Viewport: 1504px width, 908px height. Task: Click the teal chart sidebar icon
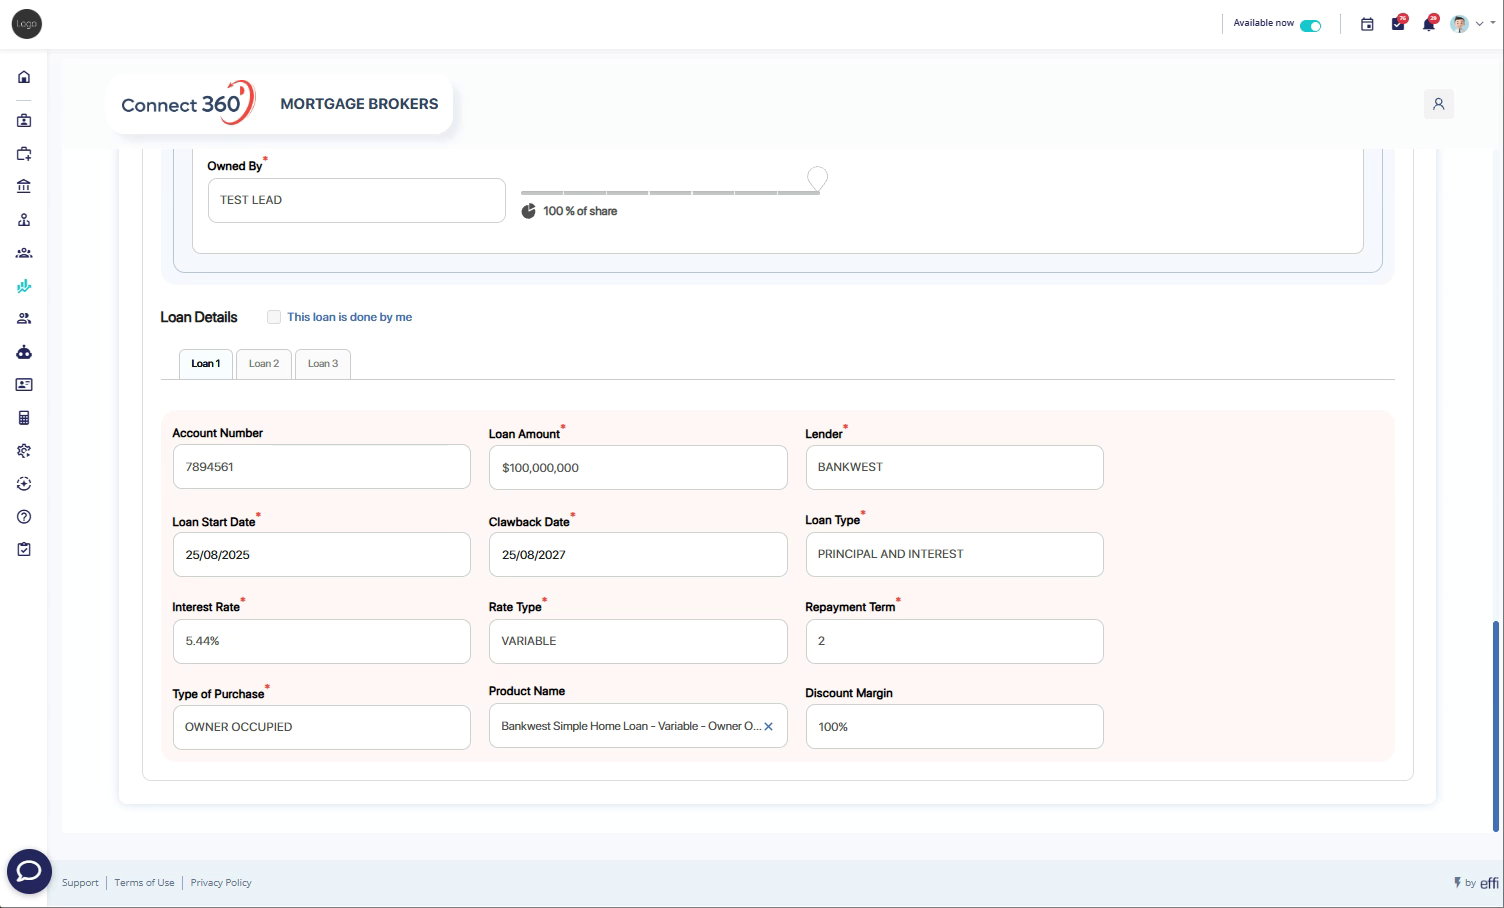pos(24,286)
